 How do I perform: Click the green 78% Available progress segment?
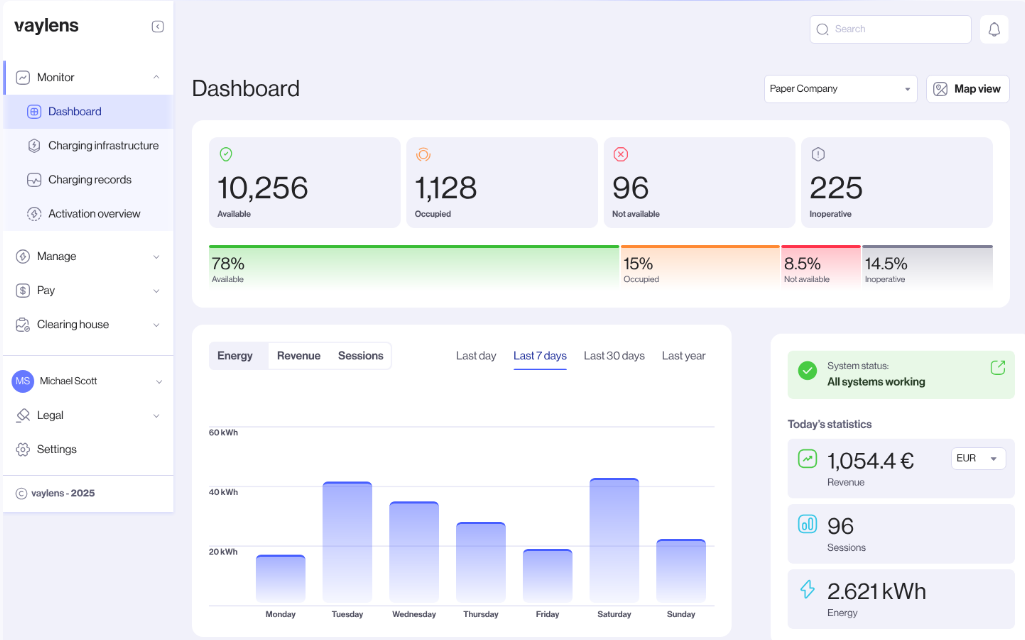(x=414, y=267)
